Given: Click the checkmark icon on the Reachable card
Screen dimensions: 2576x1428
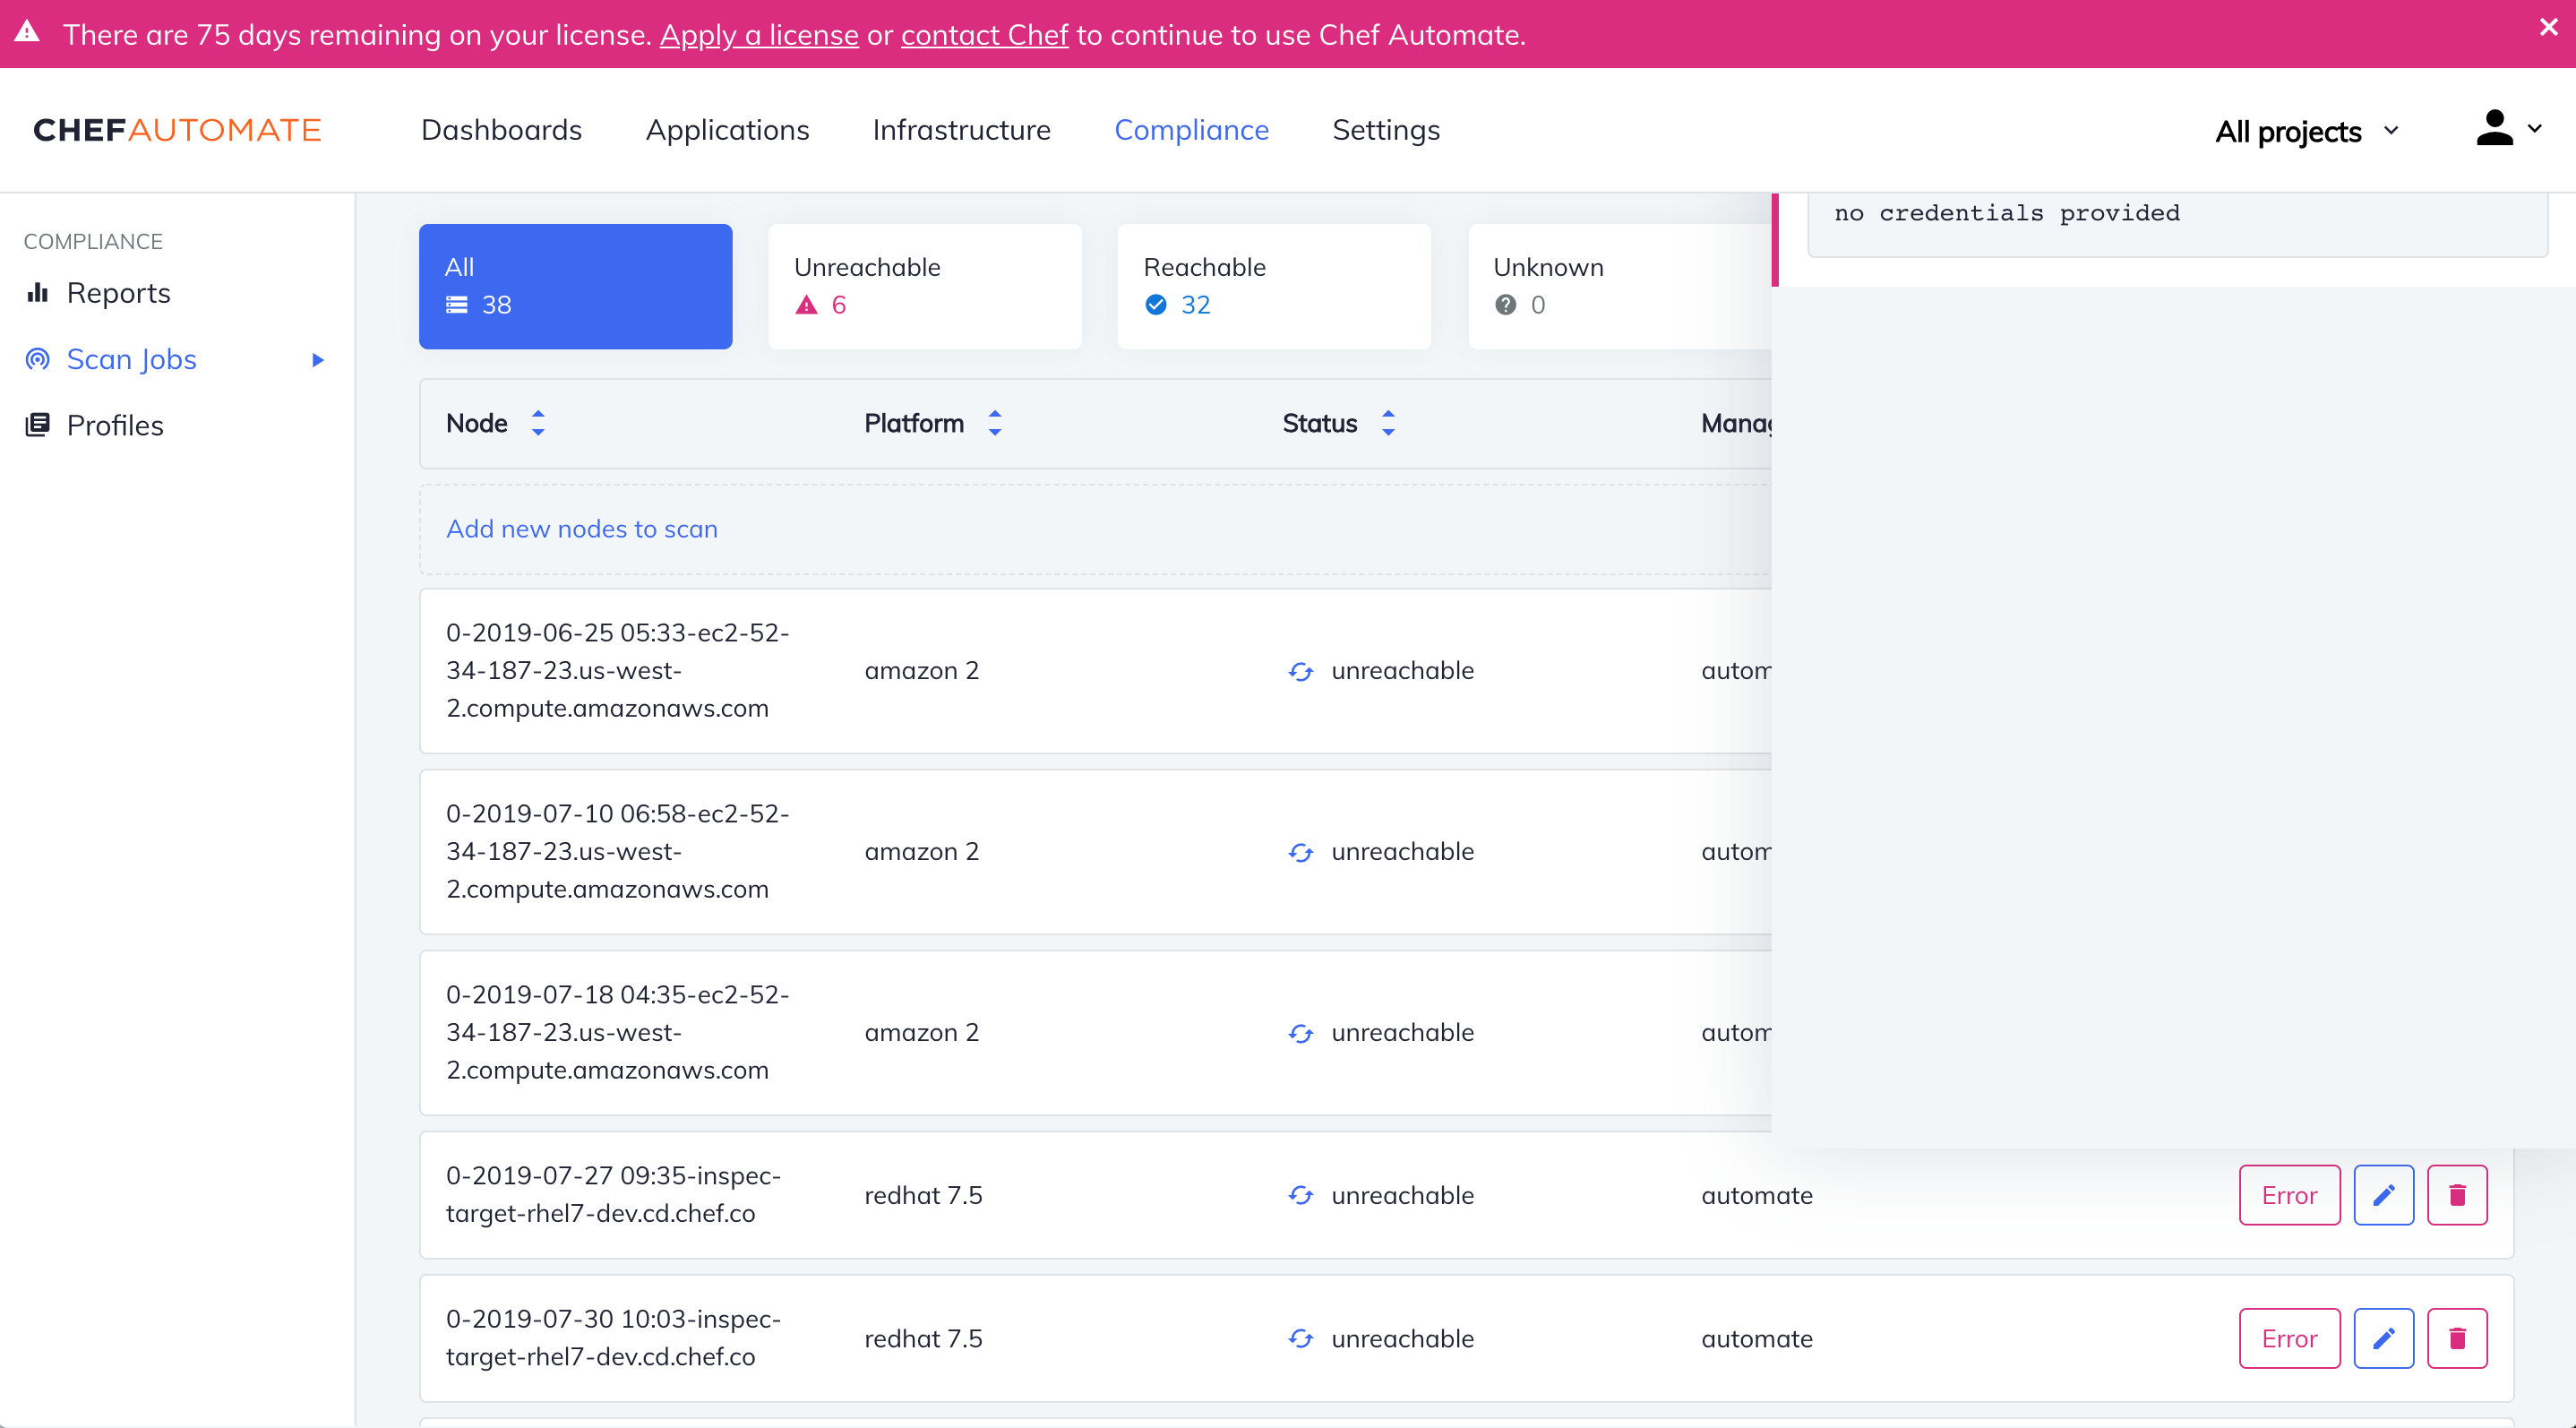Looking at the screenshot, I should [x=1156, y=305].
